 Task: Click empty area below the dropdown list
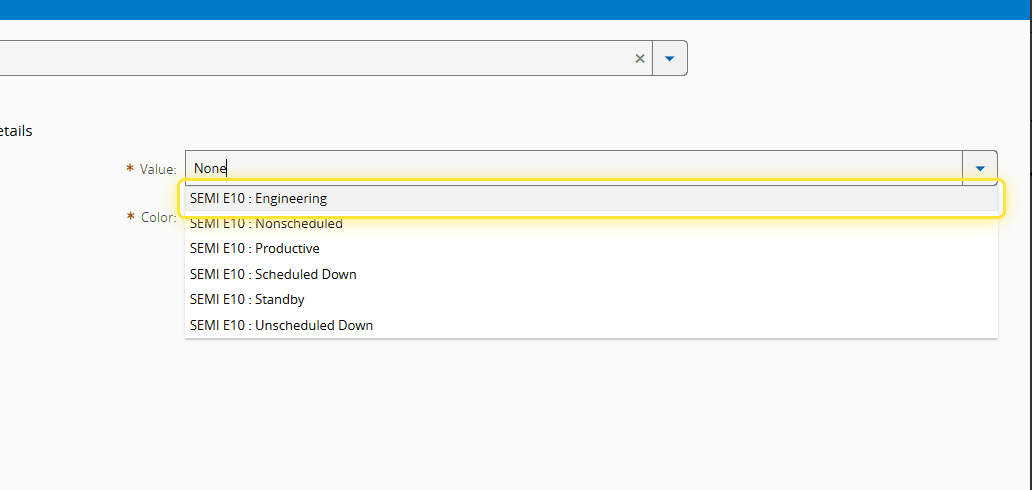(x=590, y=410)
